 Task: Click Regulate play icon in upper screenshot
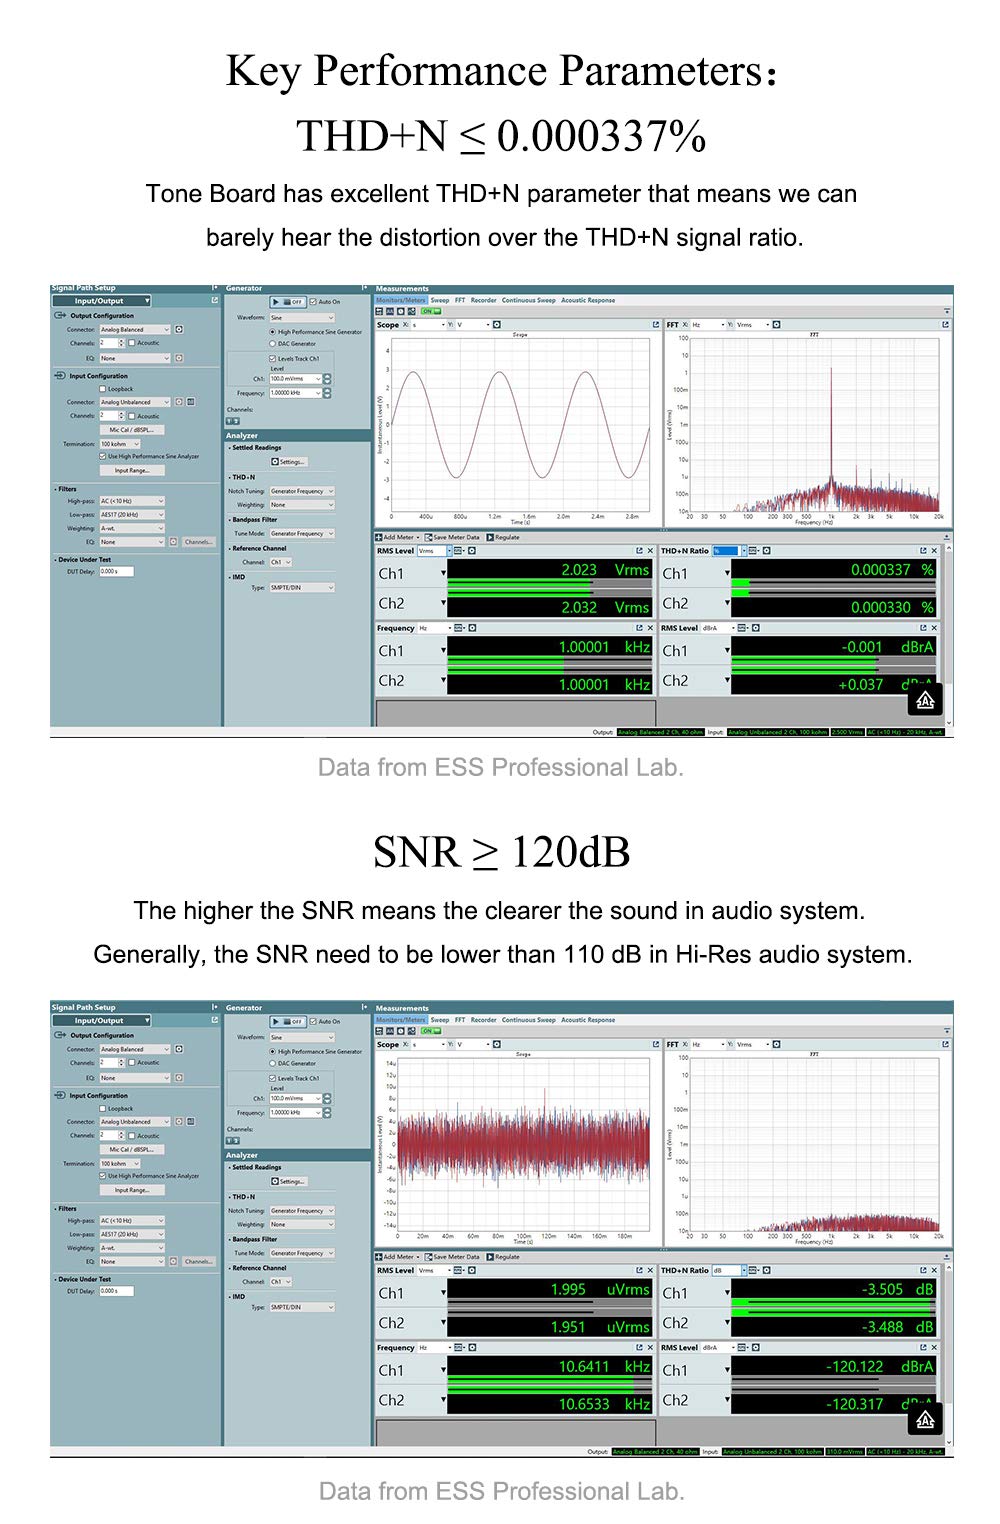click(490, 537)
